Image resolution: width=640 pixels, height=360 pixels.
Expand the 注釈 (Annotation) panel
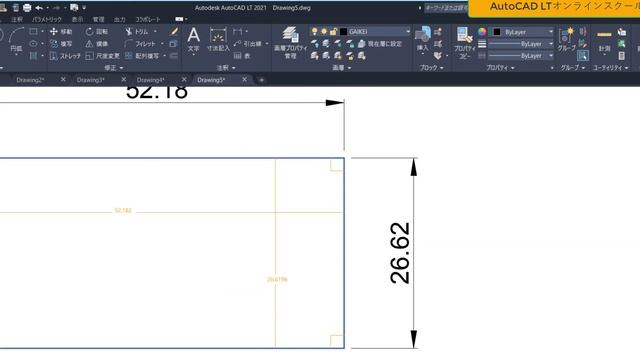[x=226, y=68]
